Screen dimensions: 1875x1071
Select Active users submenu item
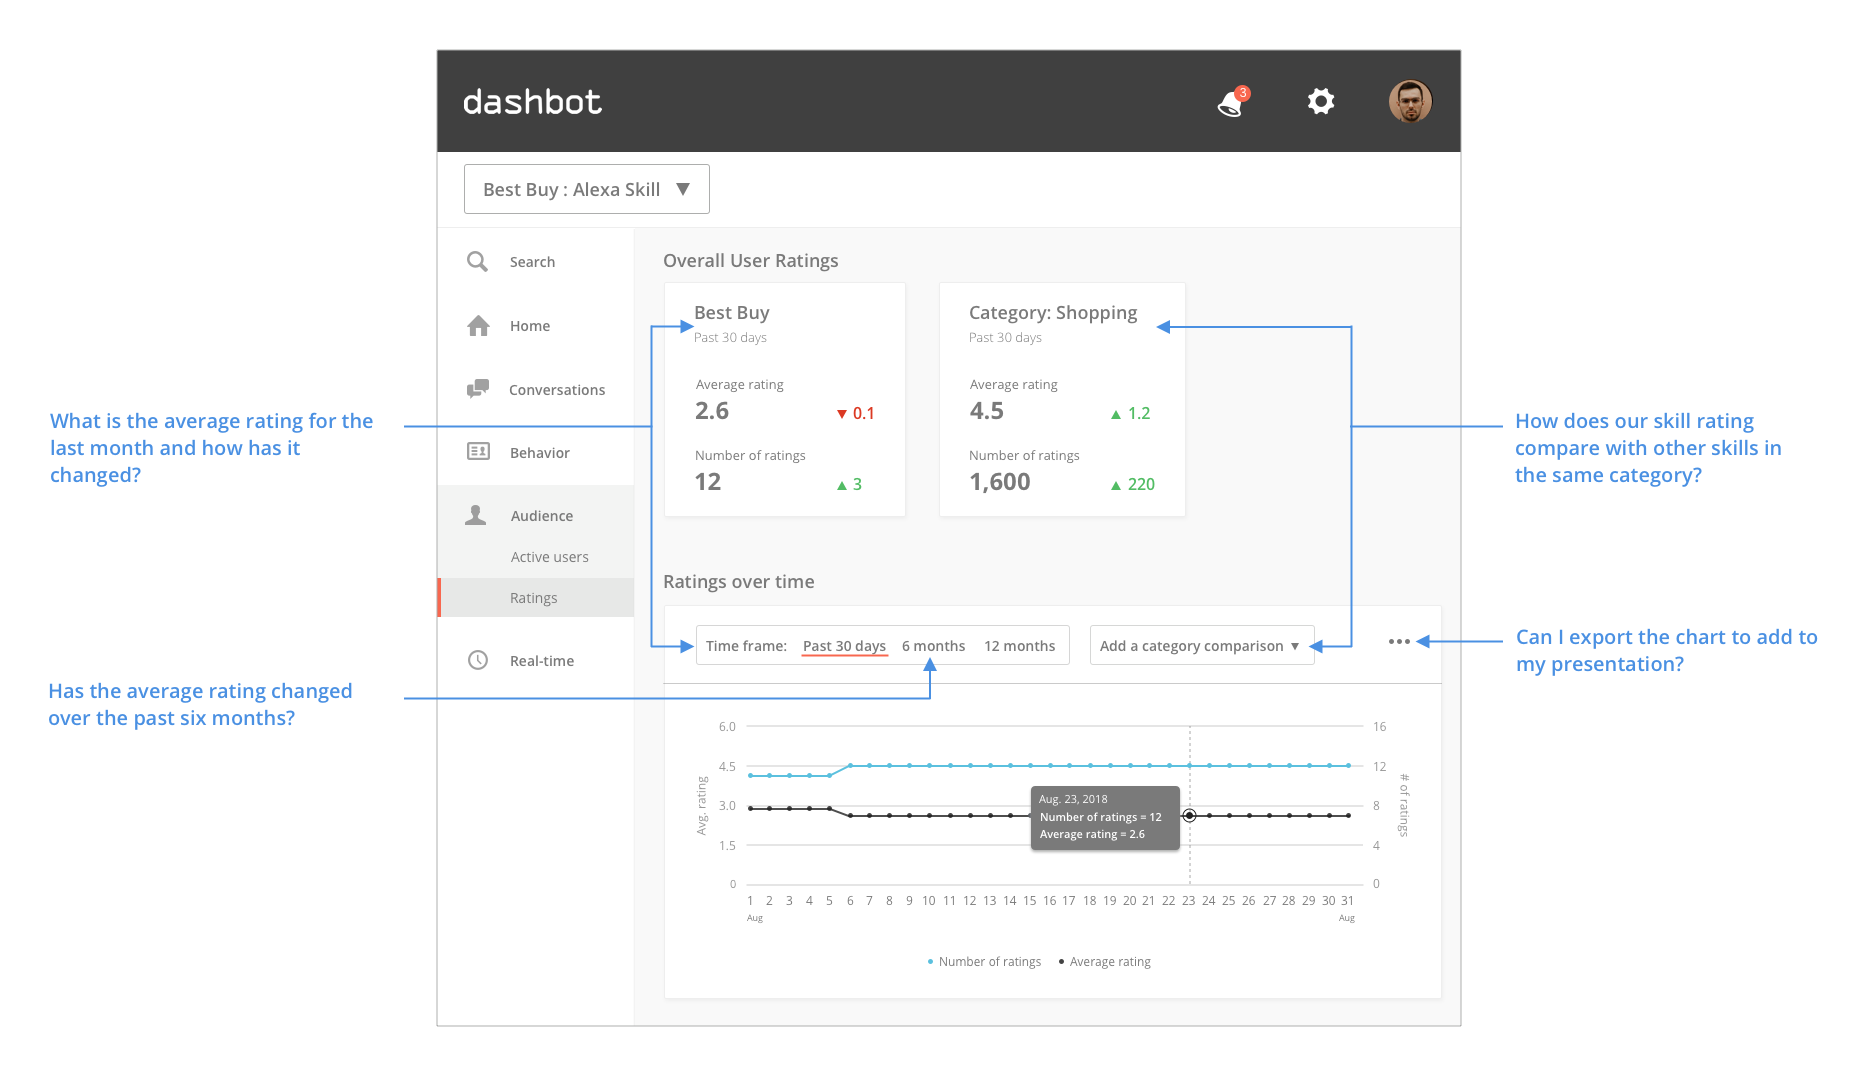tap(549, 557)
